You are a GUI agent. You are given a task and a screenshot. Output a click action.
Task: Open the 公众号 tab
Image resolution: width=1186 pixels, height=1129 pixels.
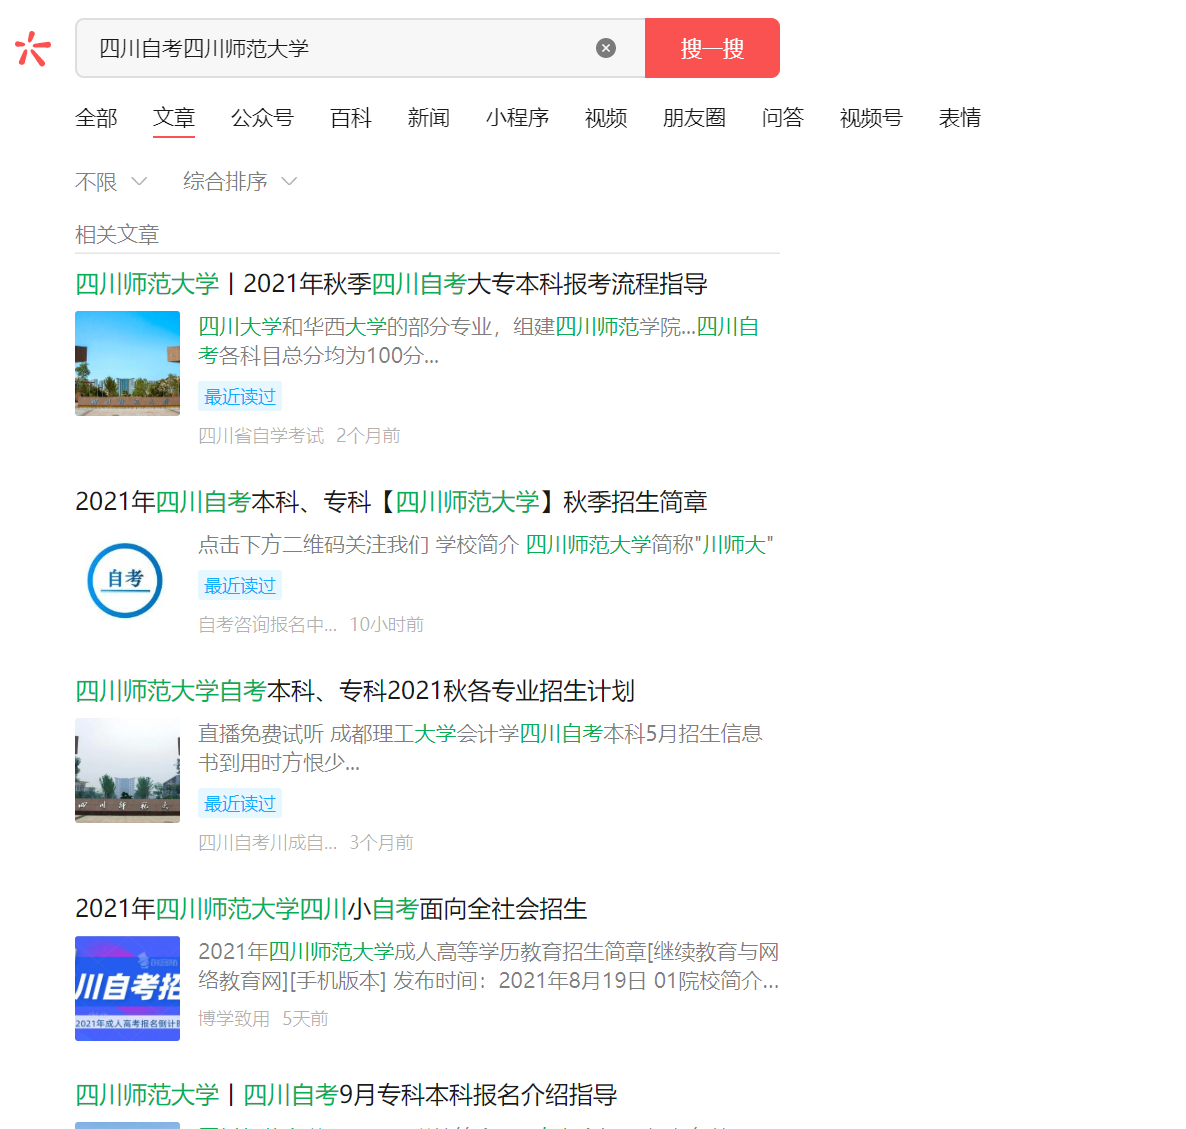(262, 118)
